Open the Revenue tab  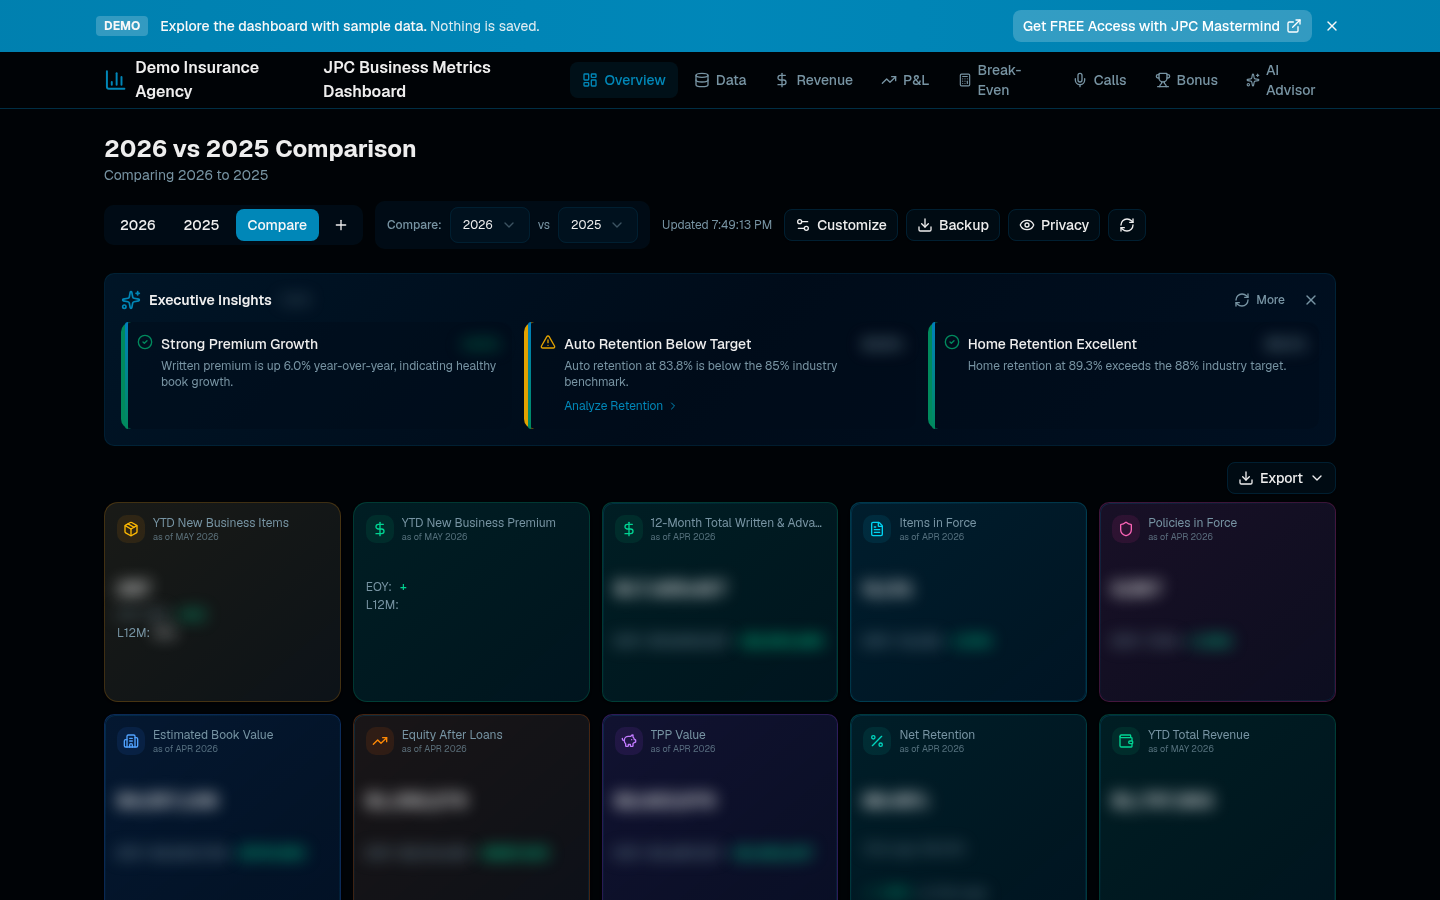click(x=814, y=80)
